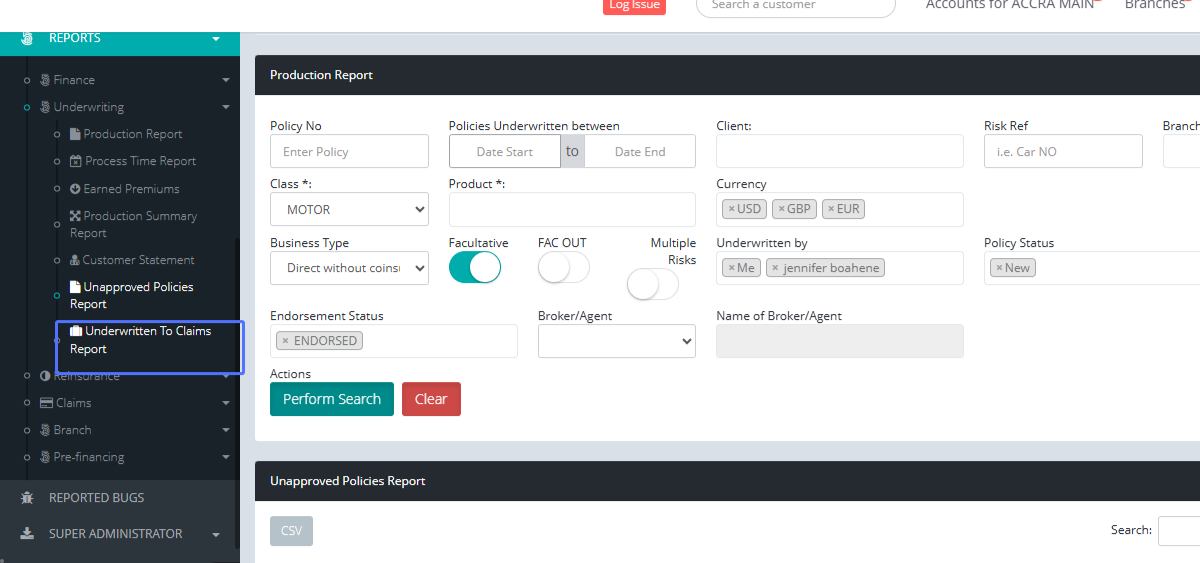Open Customer Statement in sidebar

click(x=138, y=260)
